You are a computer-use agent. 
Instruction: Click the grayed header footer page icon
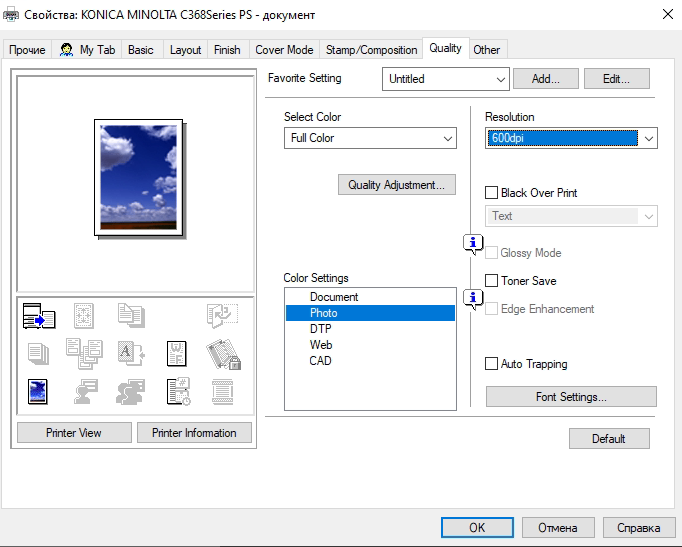(x=222, y=392)
